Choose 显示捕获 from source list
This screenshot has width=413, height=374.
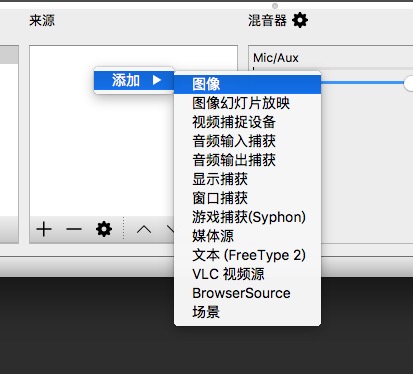[247, 179]
